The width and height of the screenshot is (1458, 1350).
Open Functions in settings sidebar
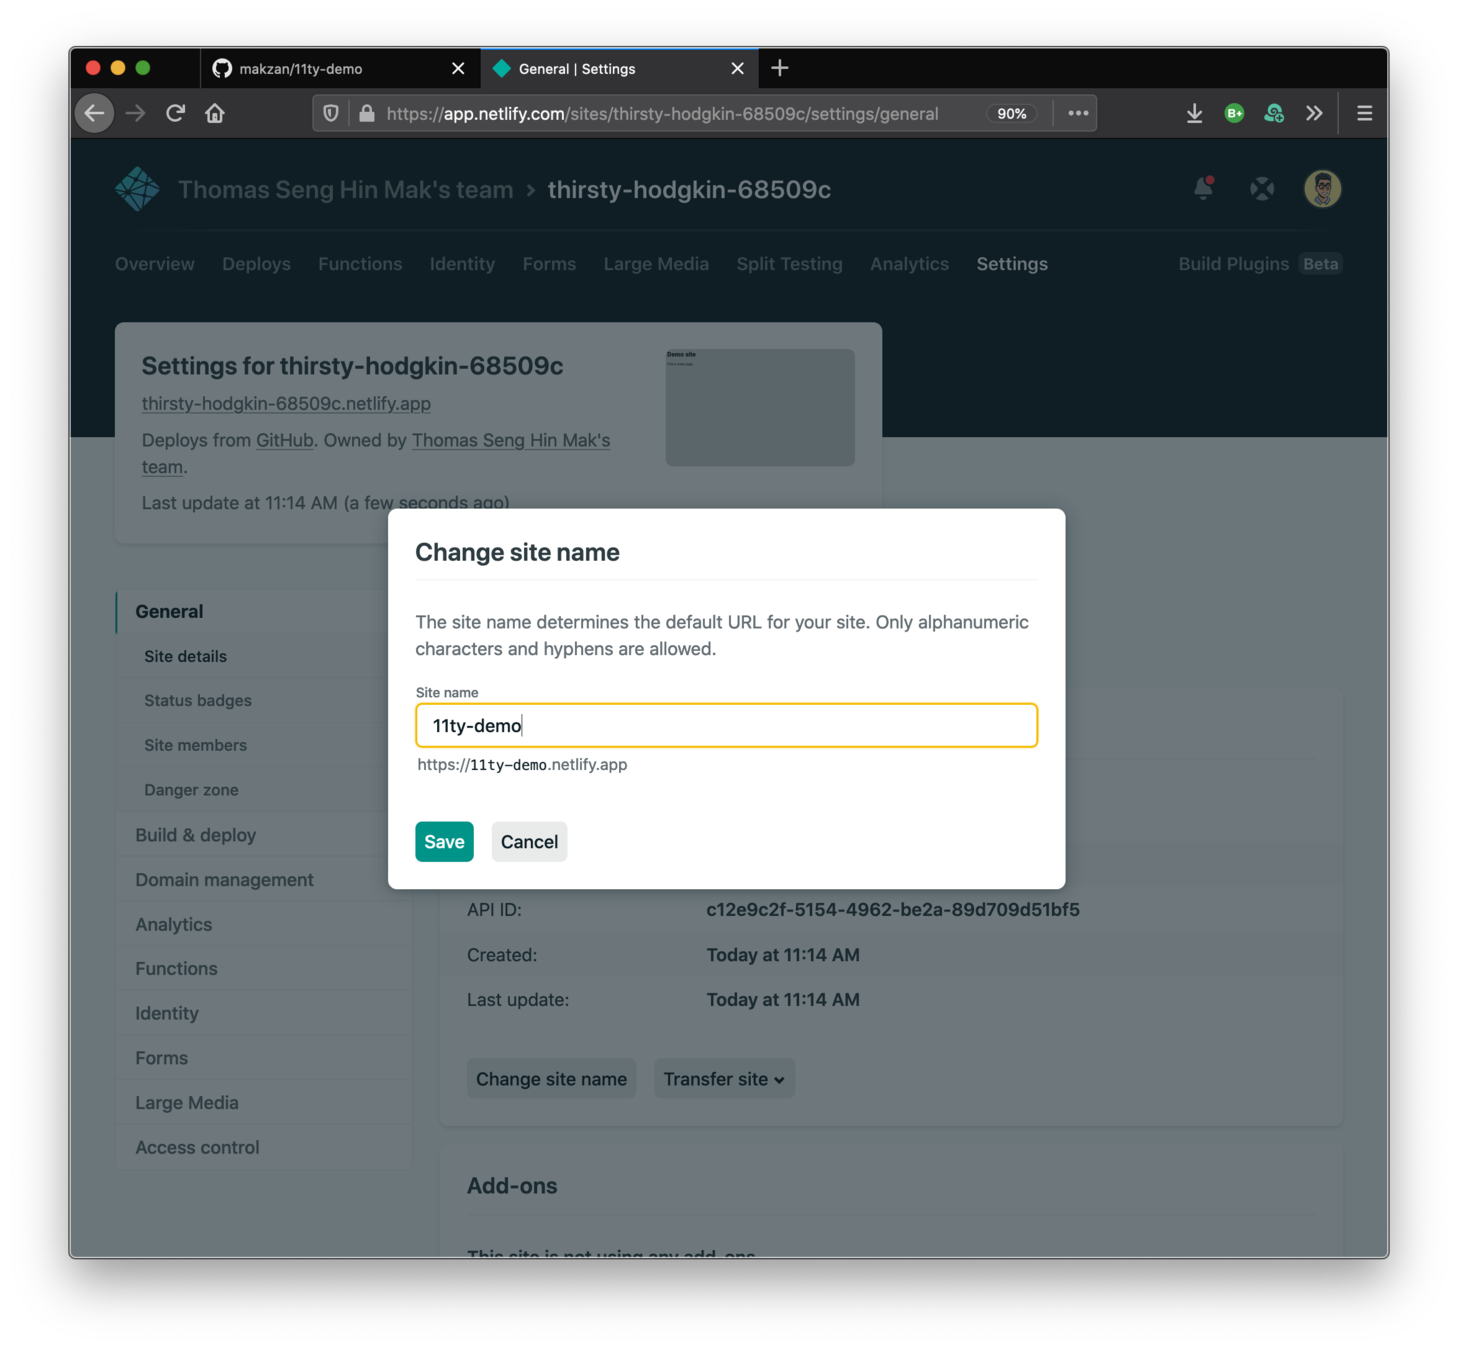click(x=176, y=969)
